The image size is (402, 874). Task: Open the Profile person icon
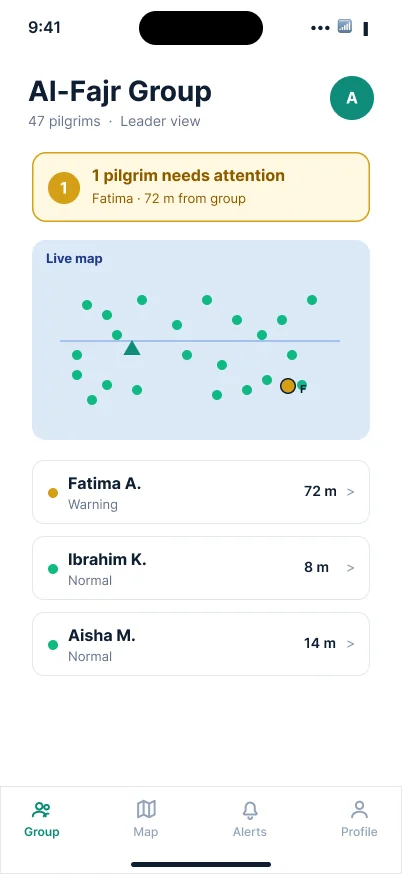point(359,809)
